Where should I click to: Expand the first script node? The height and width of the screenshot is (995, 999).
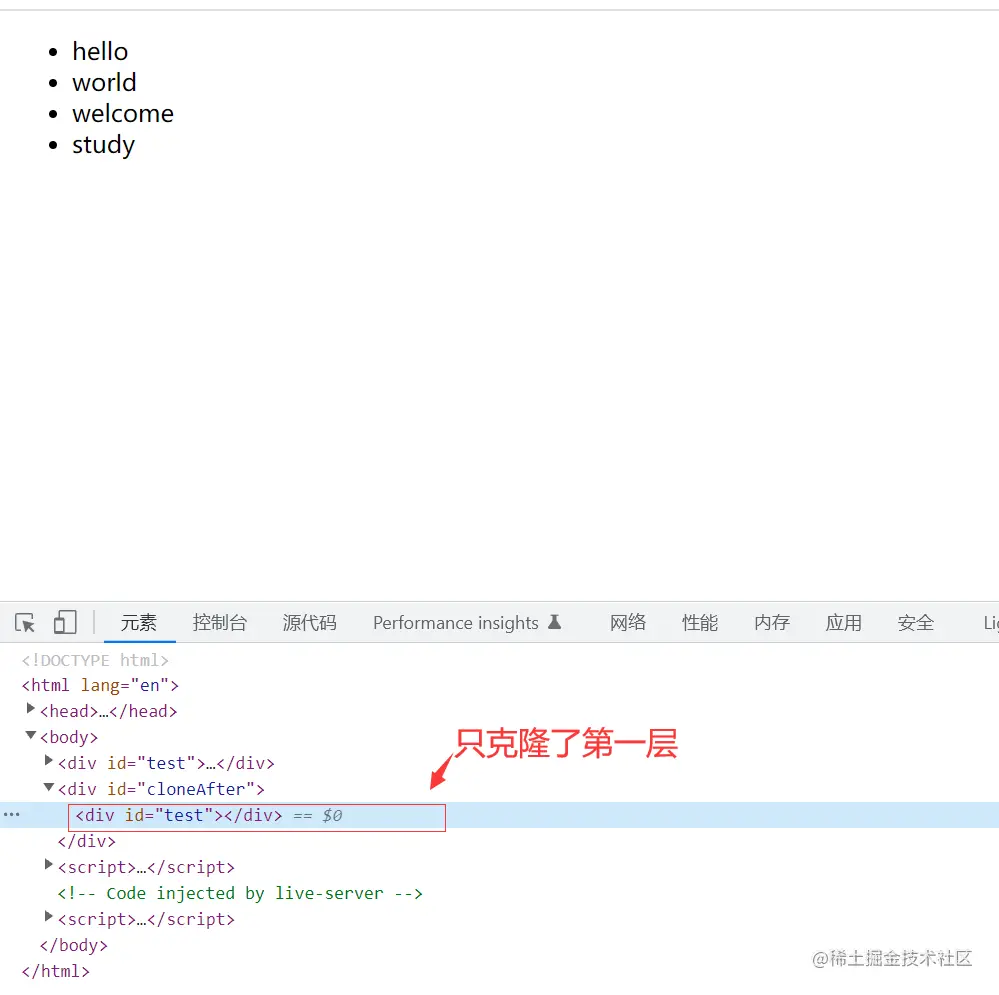[48, 864]
